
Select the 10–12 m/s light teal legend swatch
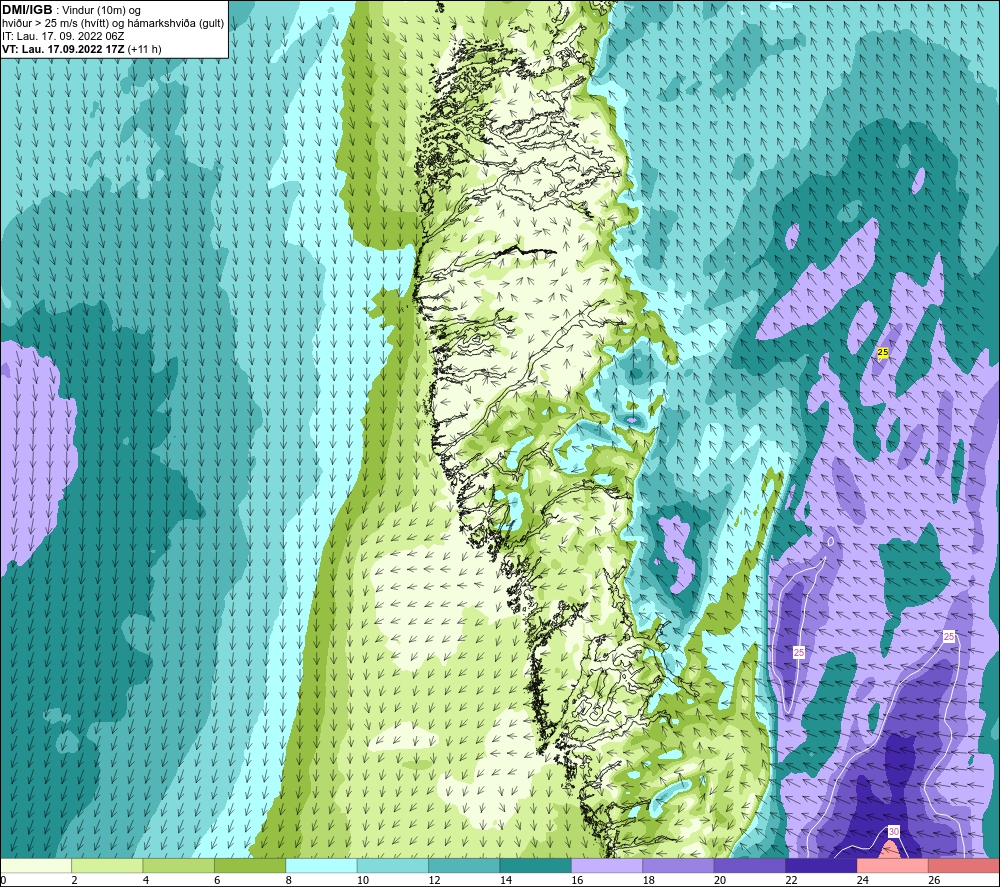pyautogui.click(x=393, y=866)
